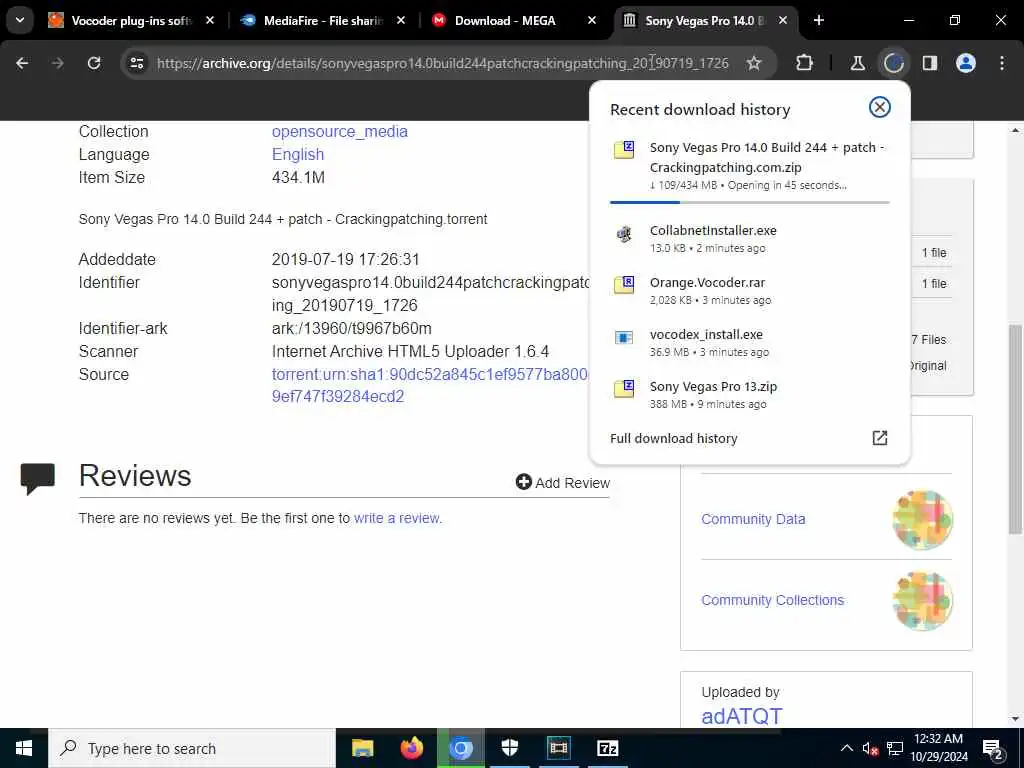Image resolution: width=1024 pixels, height=768 pixels.
Task: Bookmark this page with star icon
Action: [x=754, y=63]
